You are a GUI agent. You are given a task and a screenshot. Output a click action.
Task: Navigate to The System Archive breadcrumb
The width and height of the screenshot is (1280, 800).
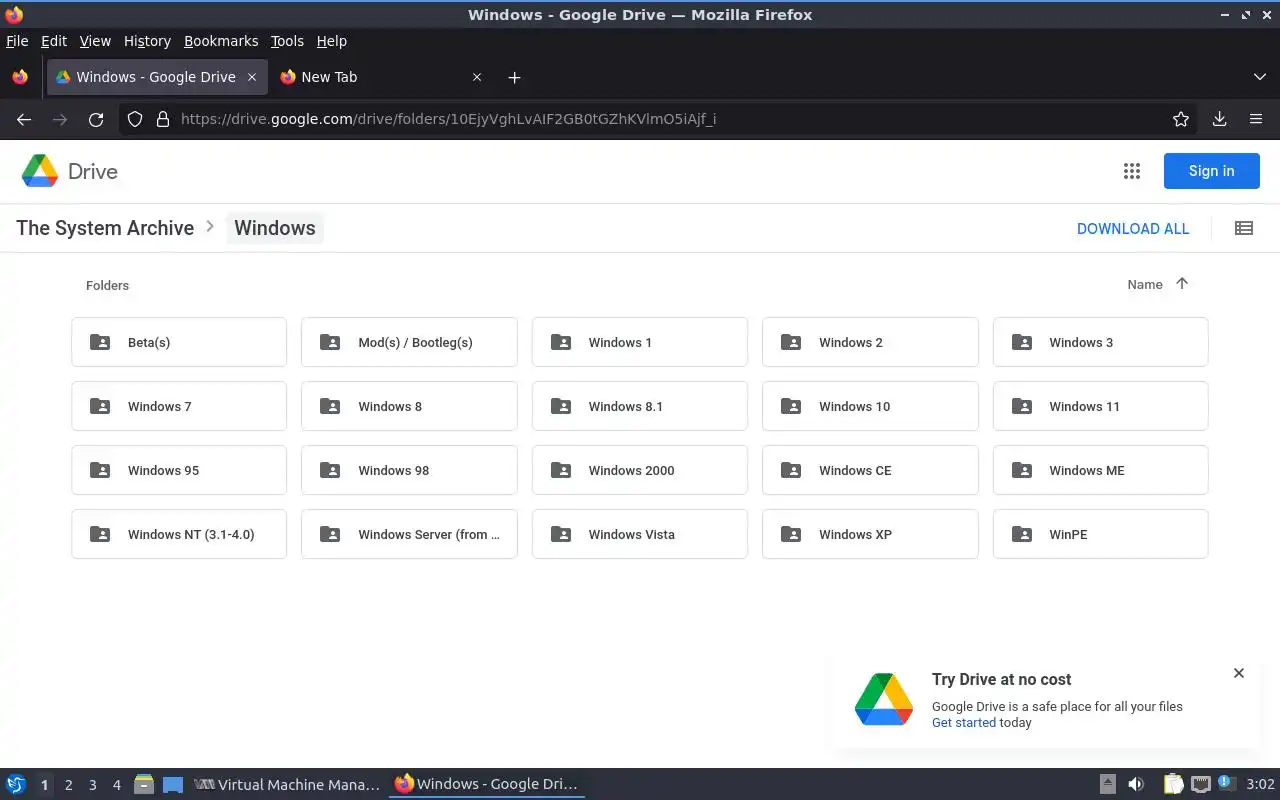click(105, 228)
